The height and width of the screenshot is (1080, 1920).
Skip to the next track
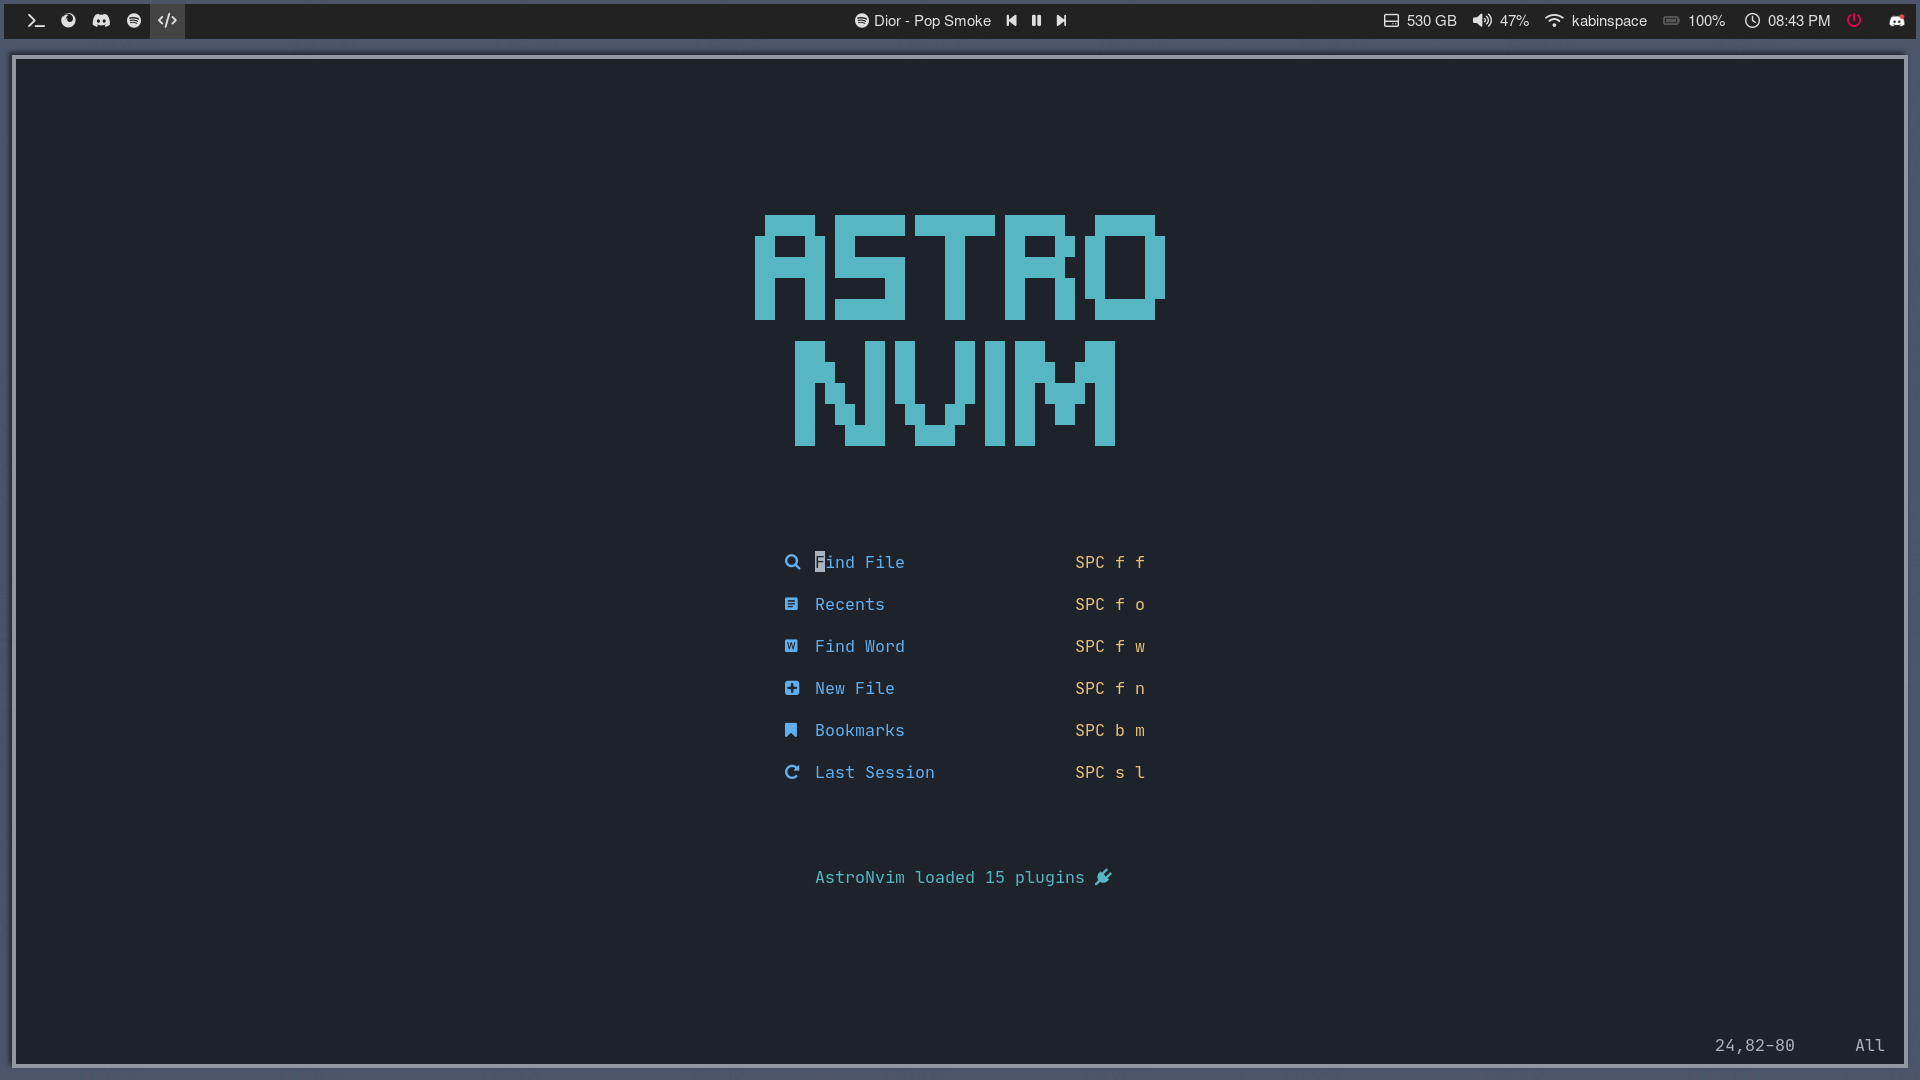(x=1061, y=20)
